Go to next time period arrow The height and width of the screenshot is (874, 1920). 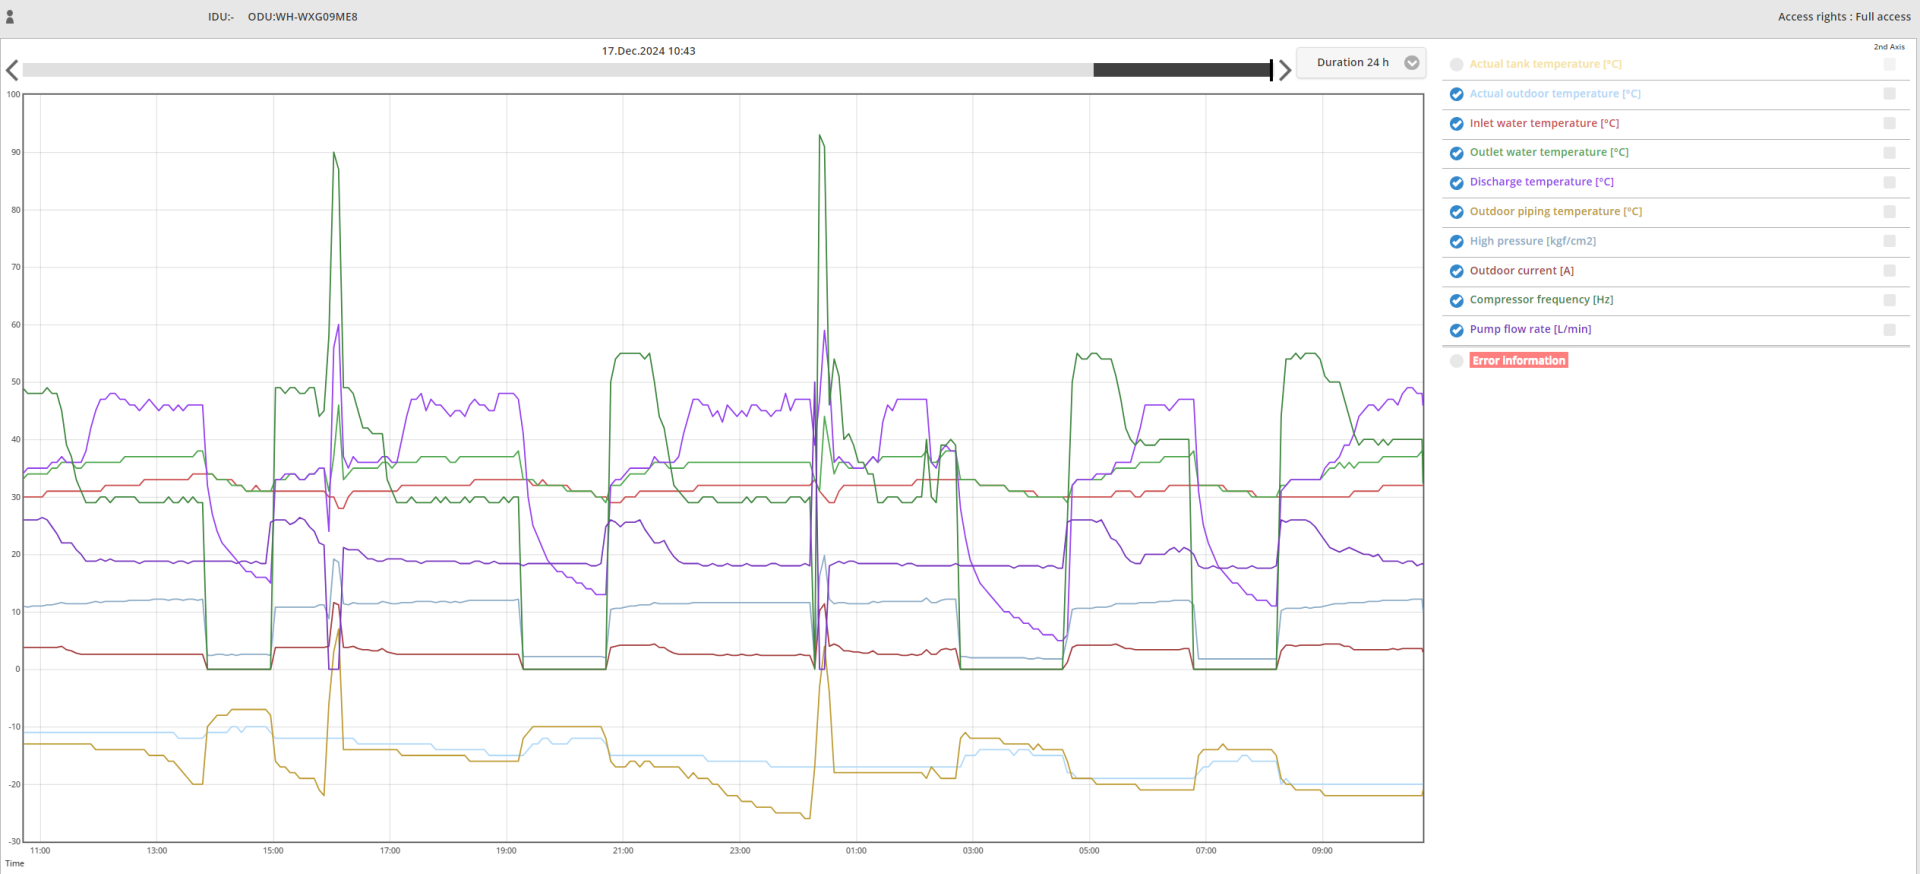pos(1285,70)
